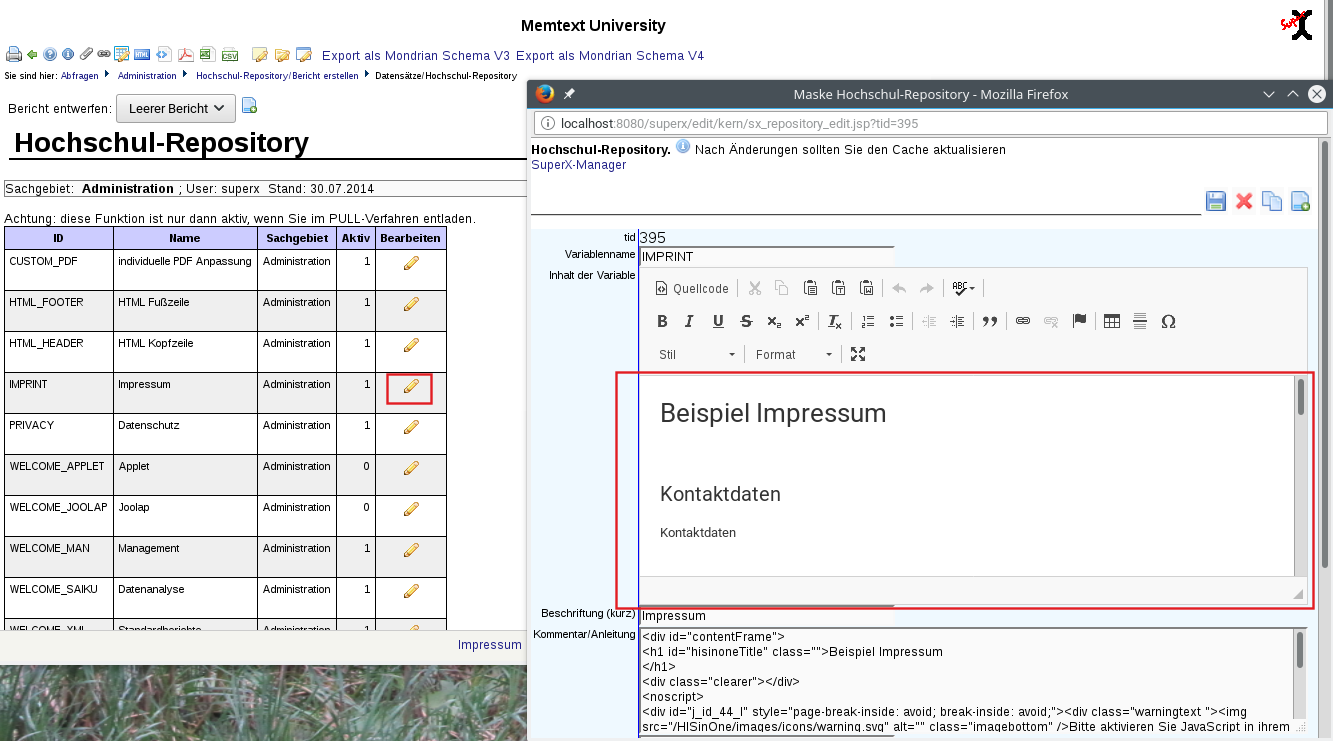Export the report as Excel file

click(208, 54)
